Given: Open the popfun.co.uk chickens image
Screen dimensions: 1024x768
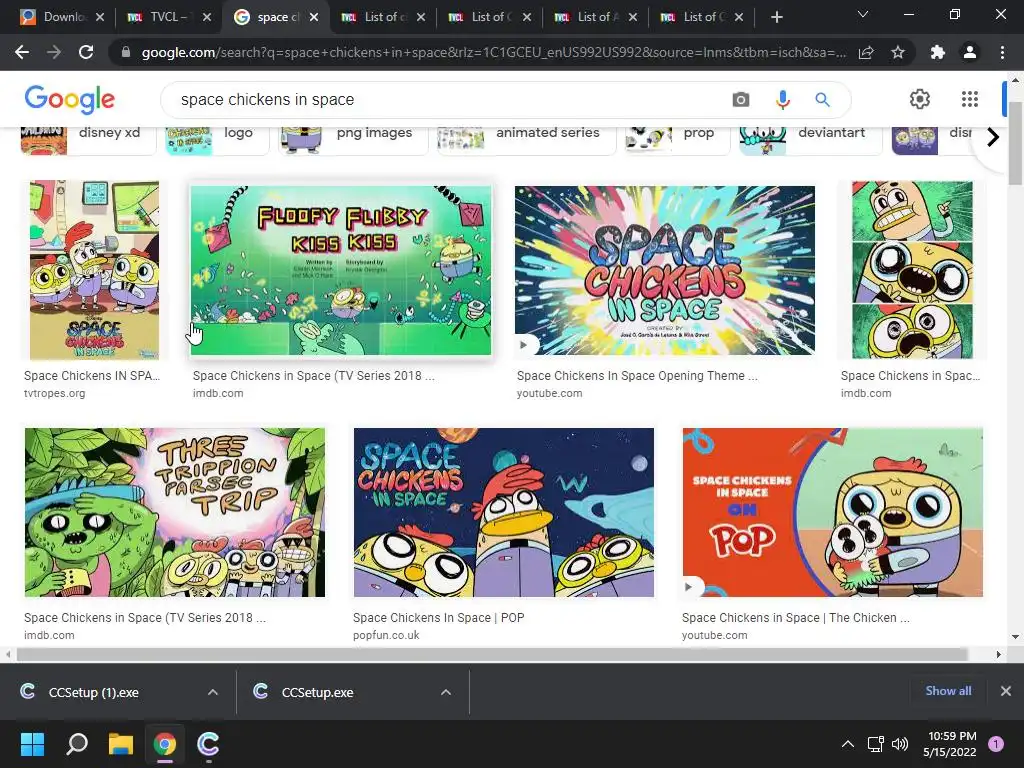Looking at the screenshot, I should click(x=504, y=512).
